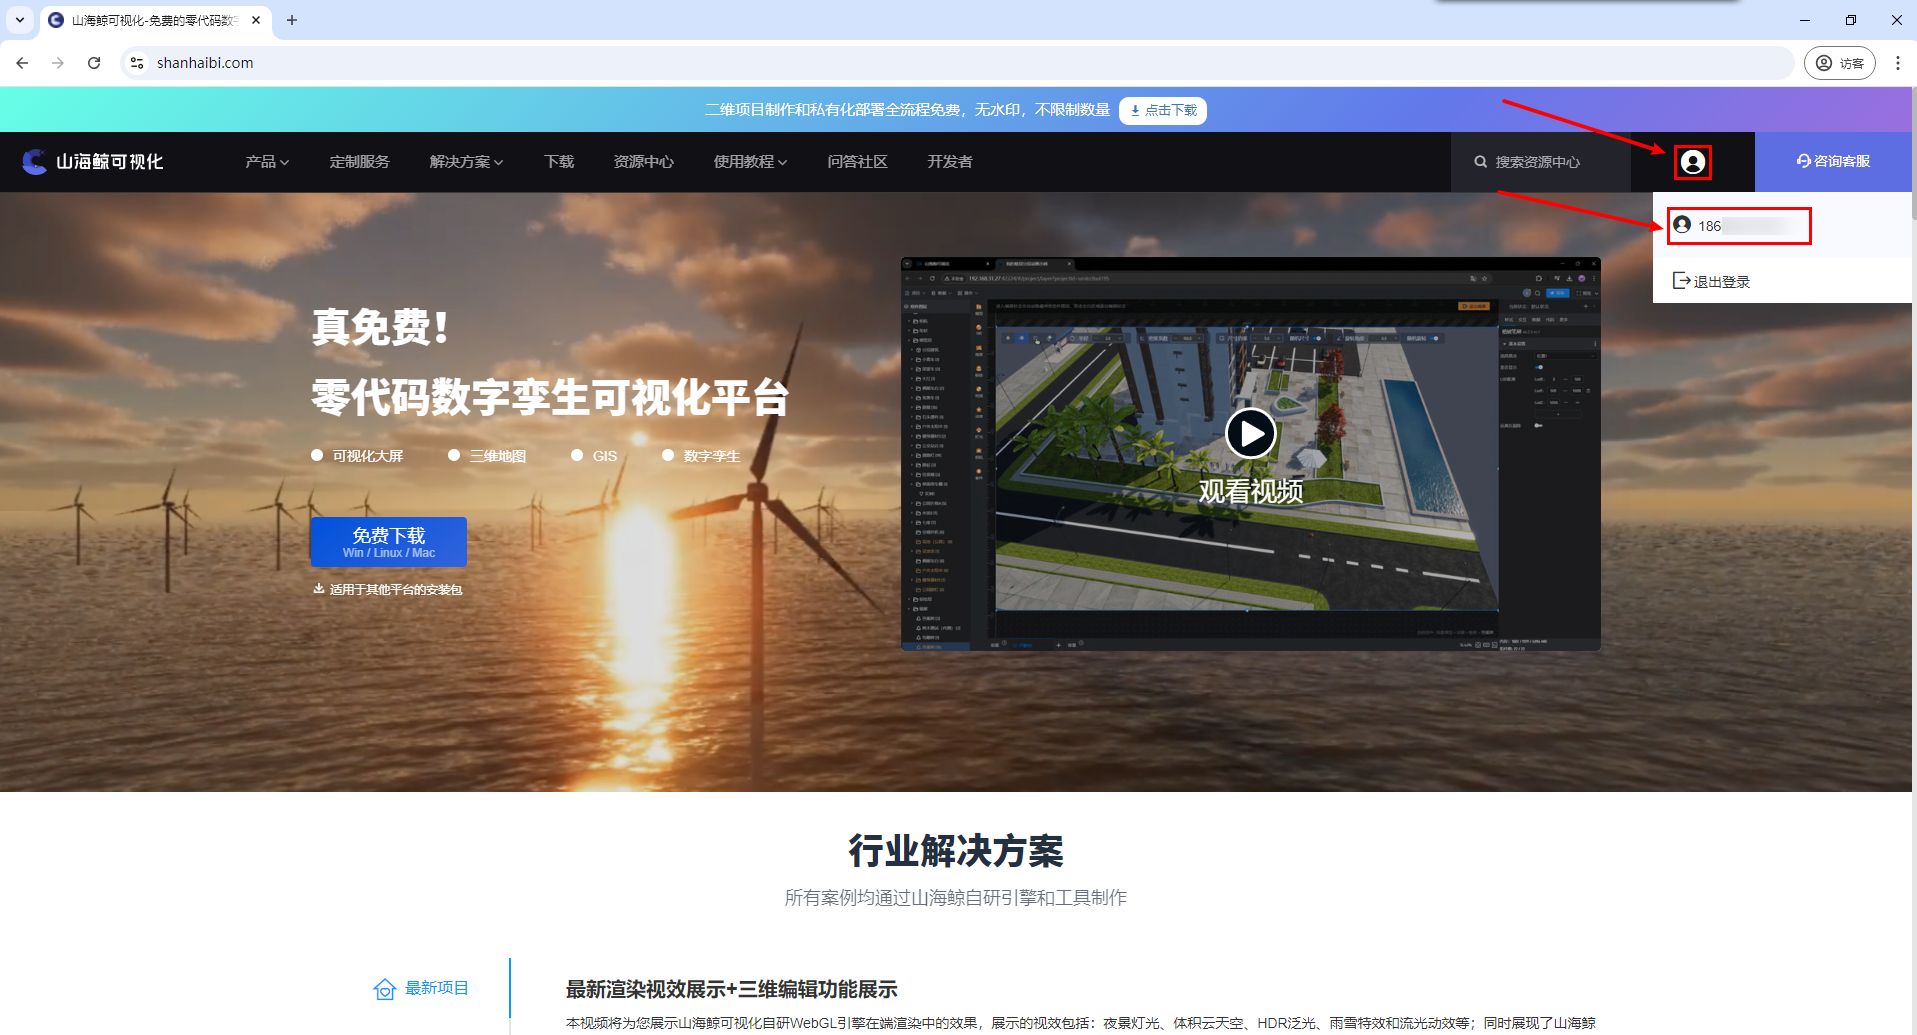
Task: Open the user account avatar icon
Action: tap(1692, 162)
